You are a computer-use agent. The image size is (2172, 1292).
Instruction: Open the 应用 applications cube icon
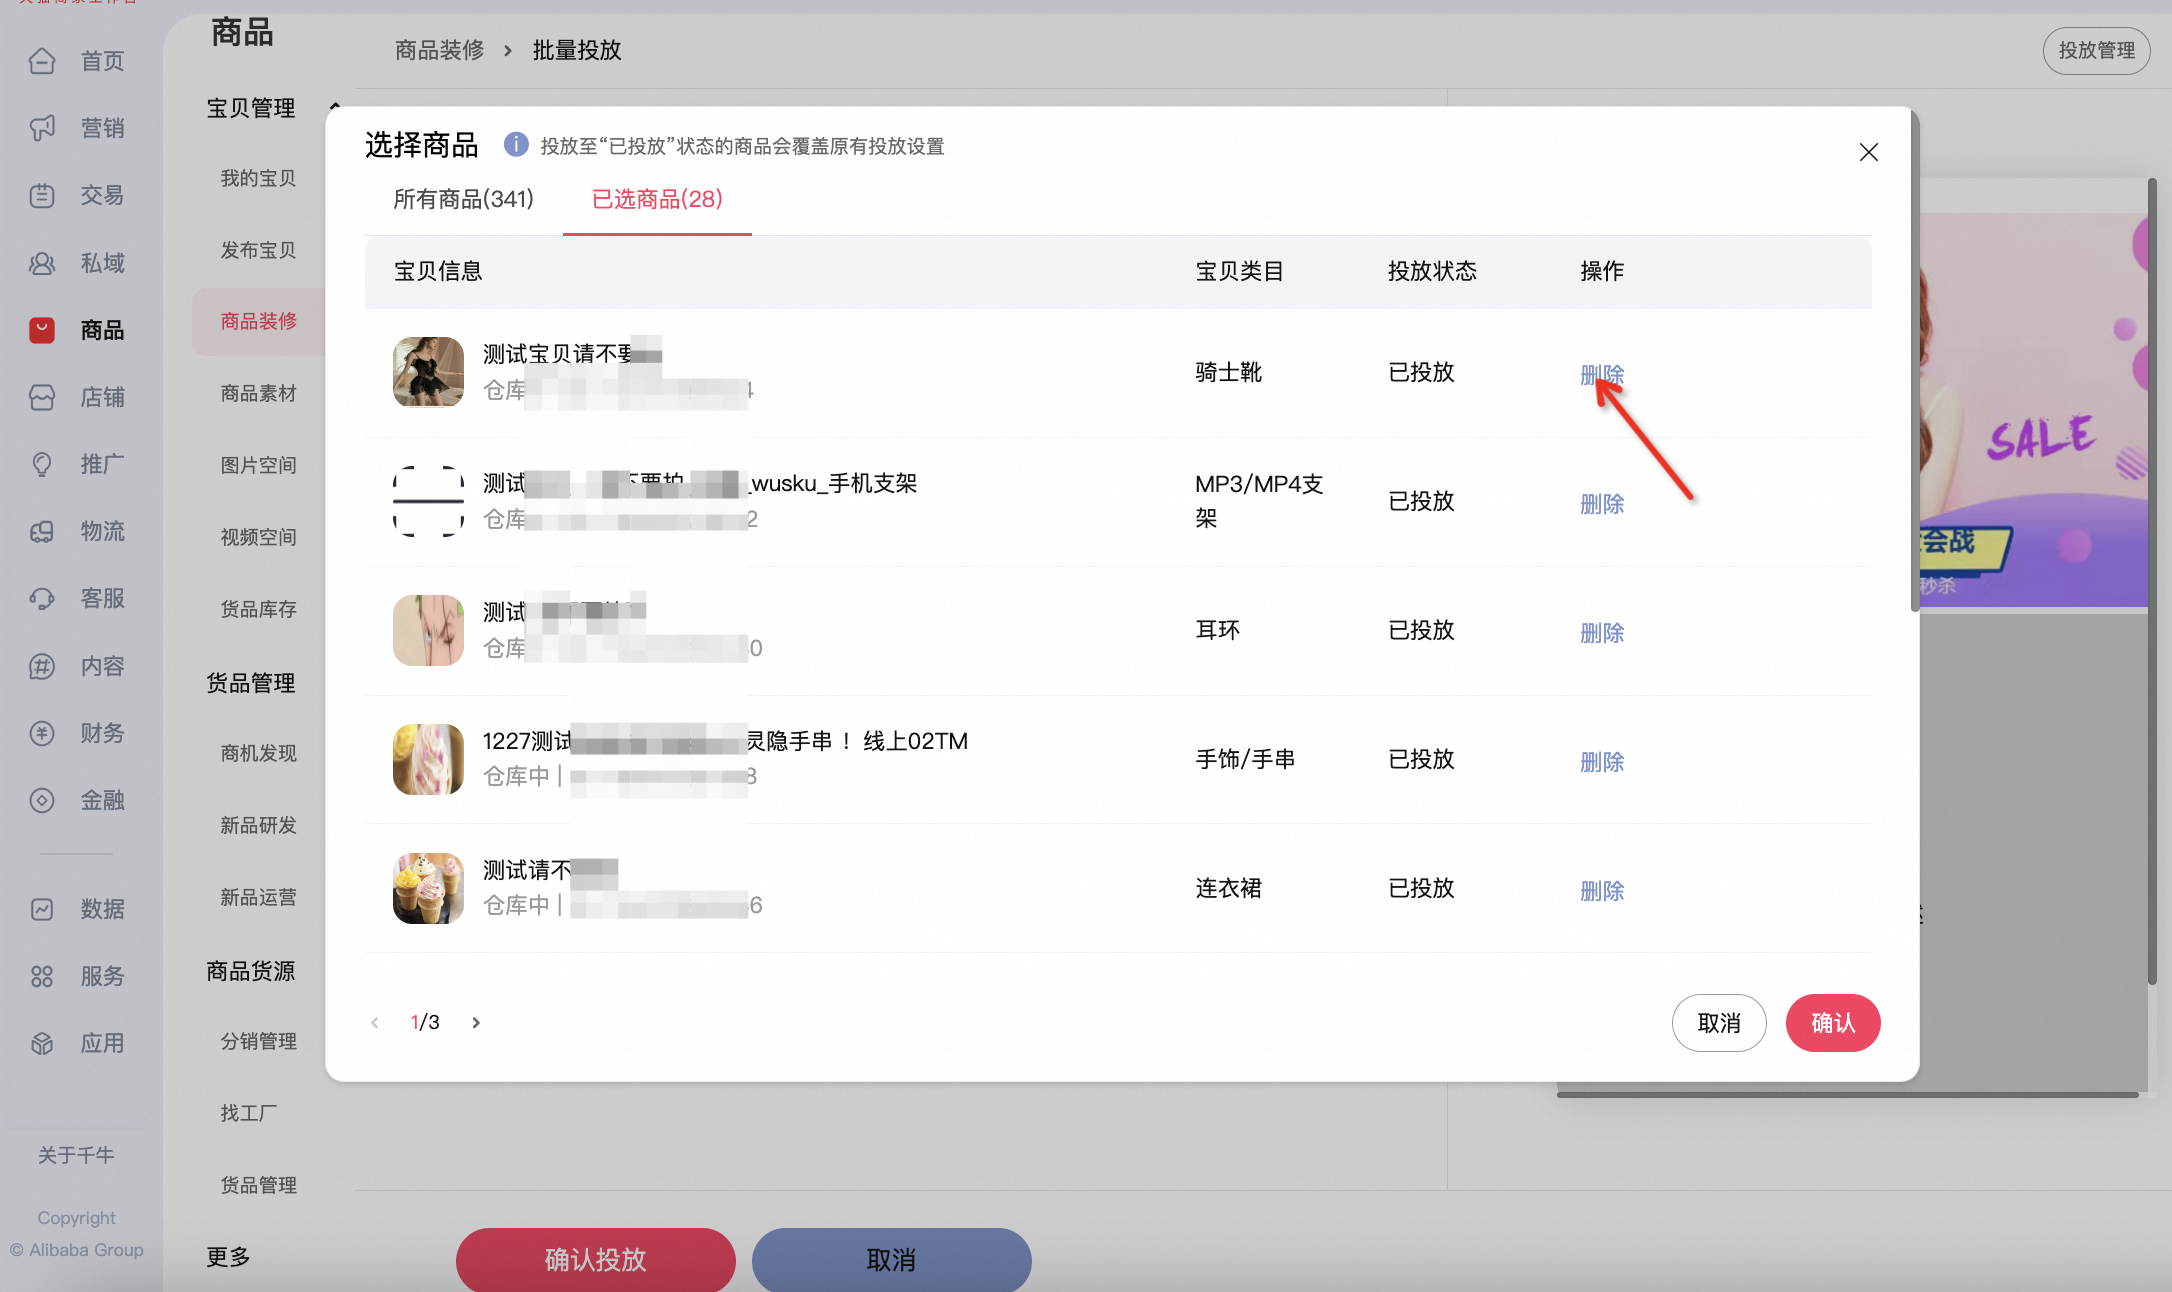42,1043
